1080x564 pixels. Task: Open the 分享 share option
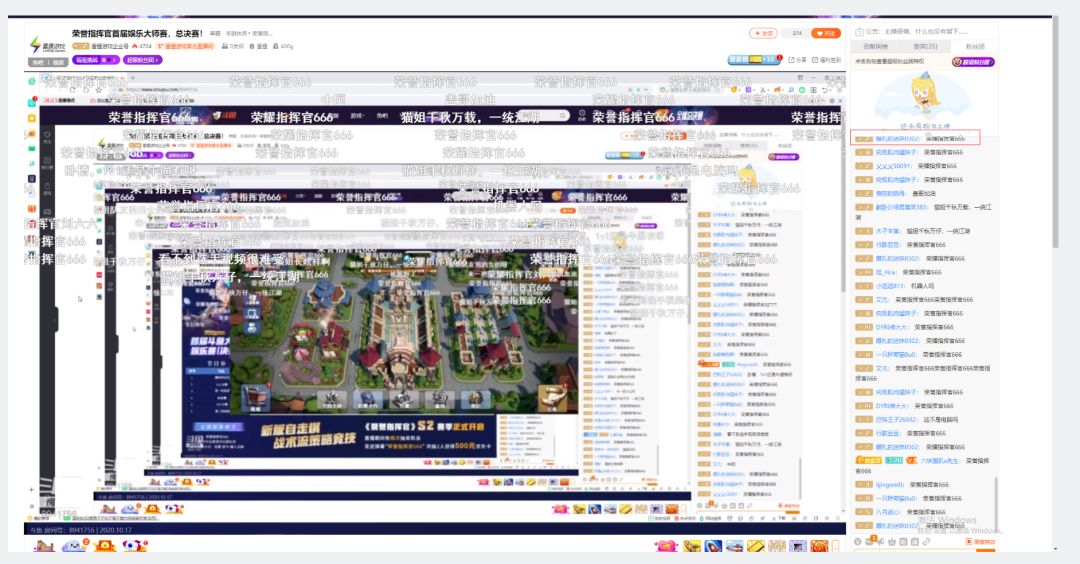coord(798,60)
